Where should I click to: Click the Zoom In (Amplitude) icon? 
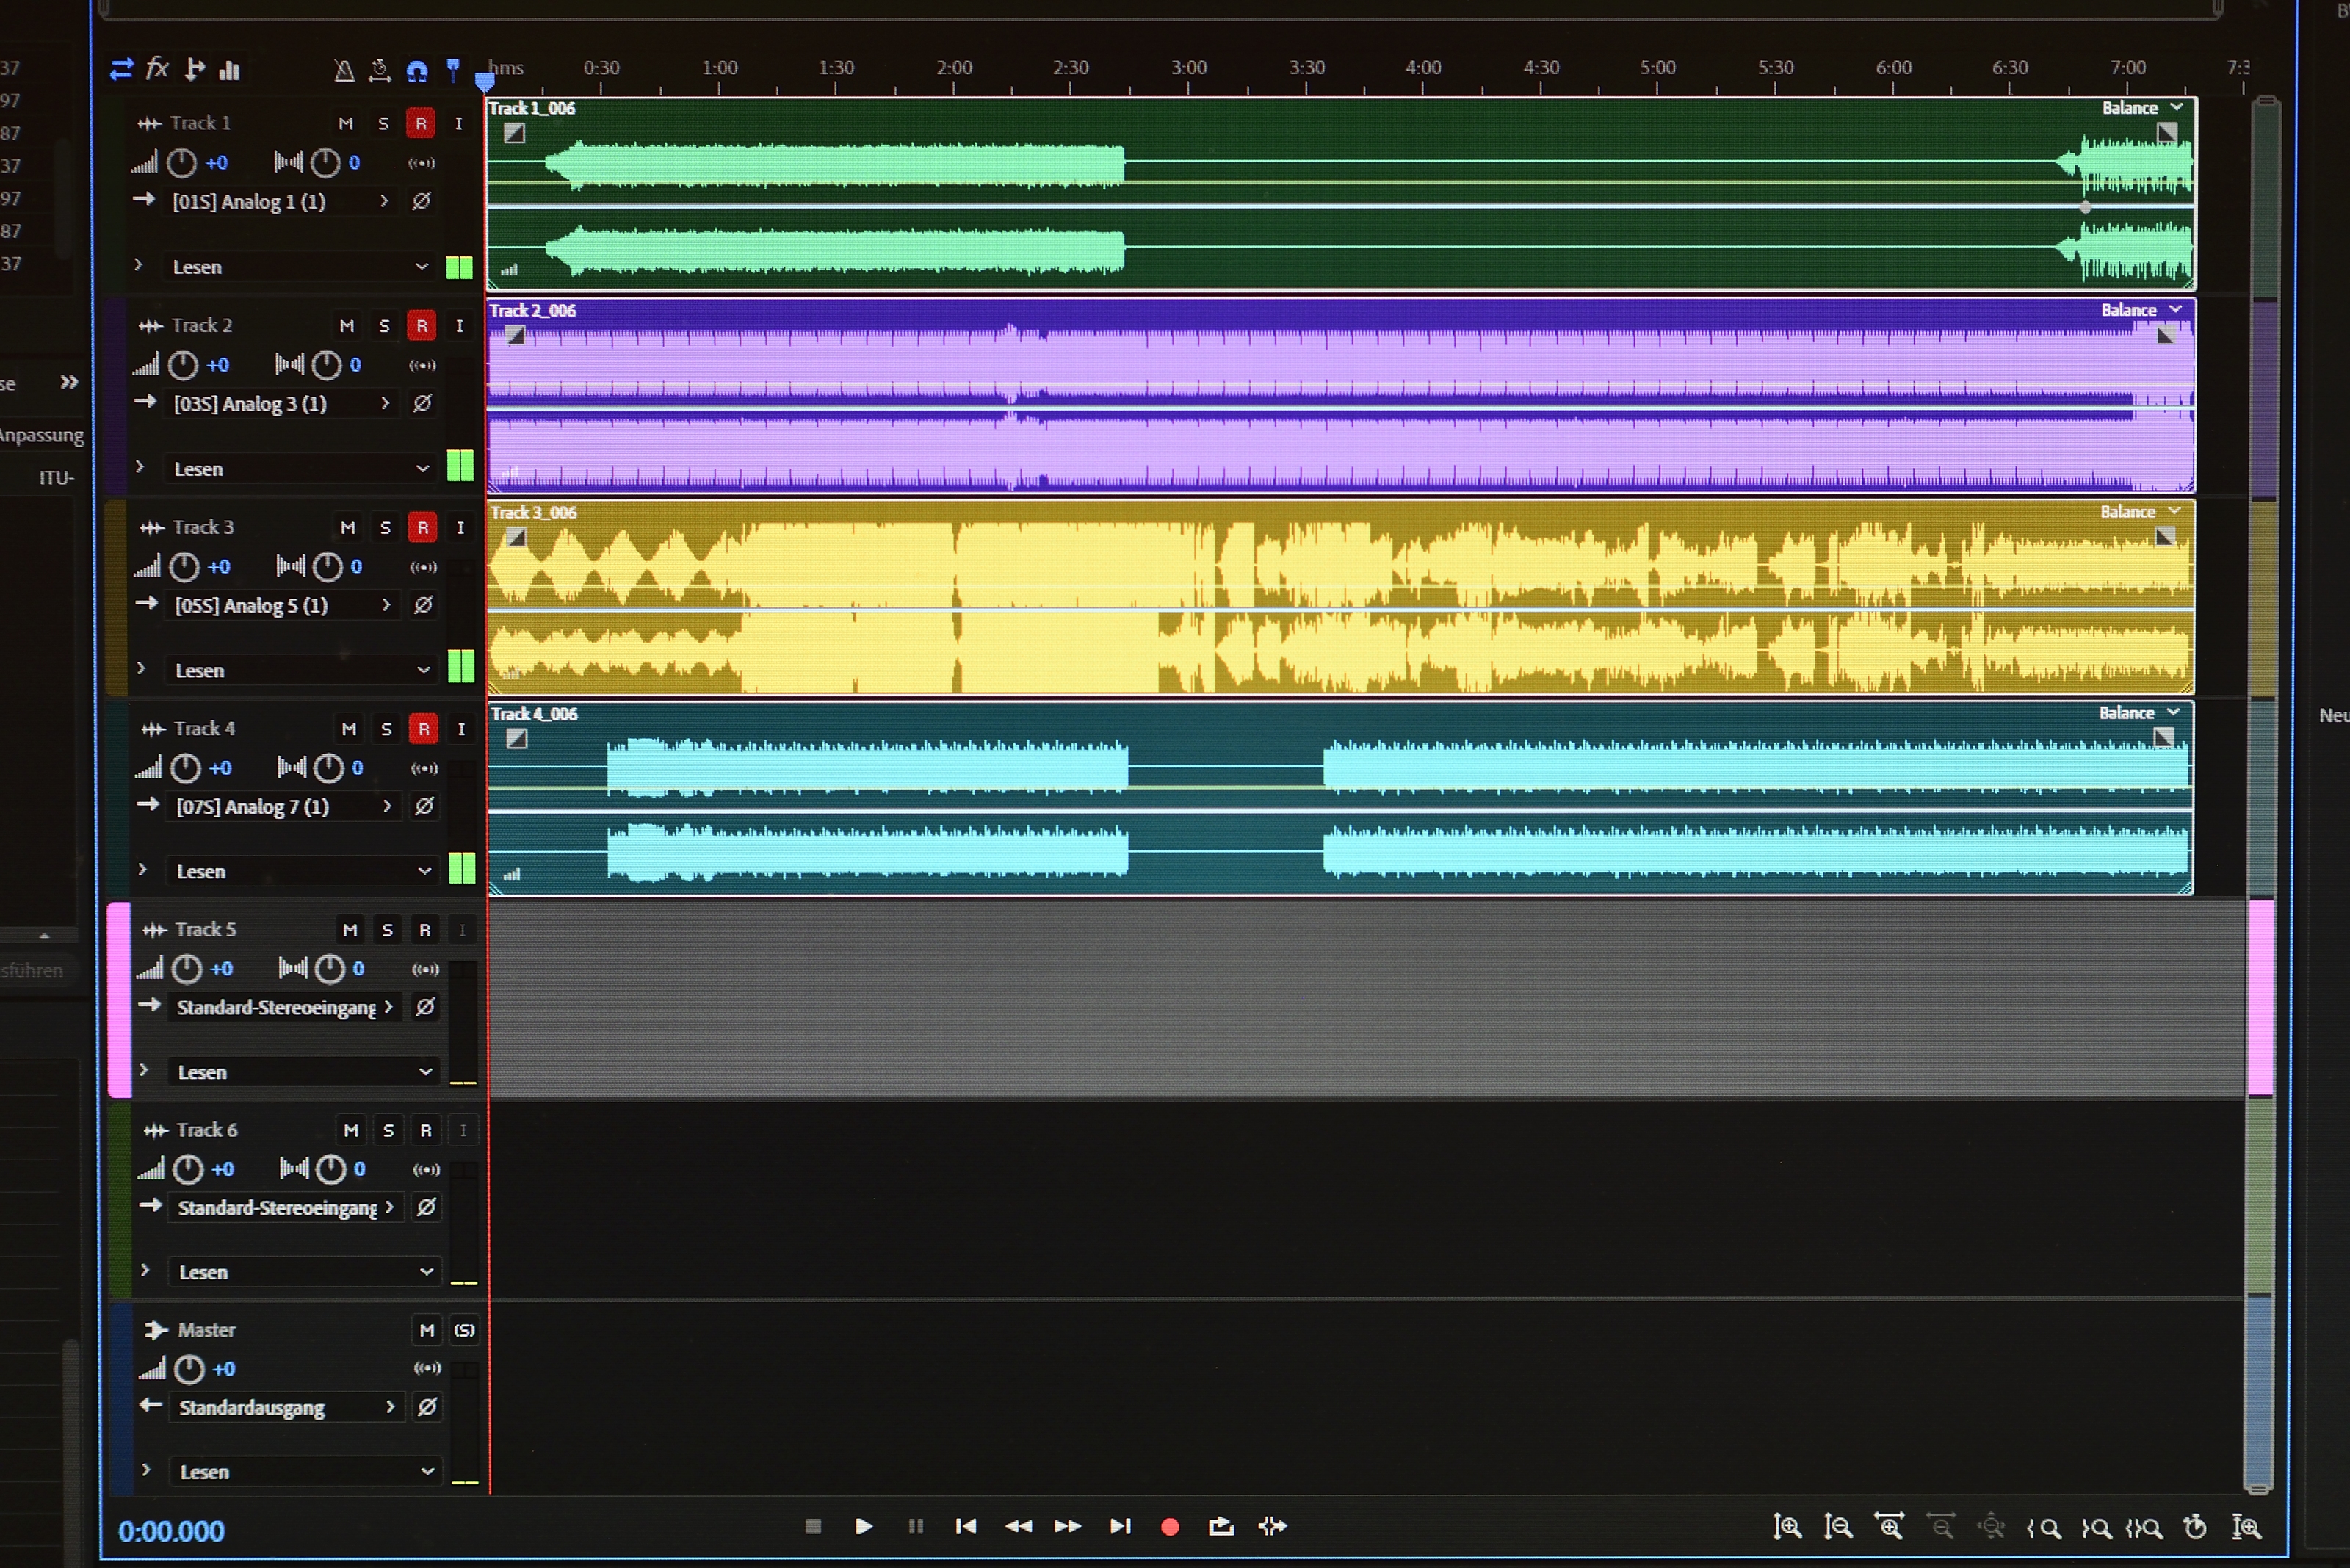pos(1787,1527)
